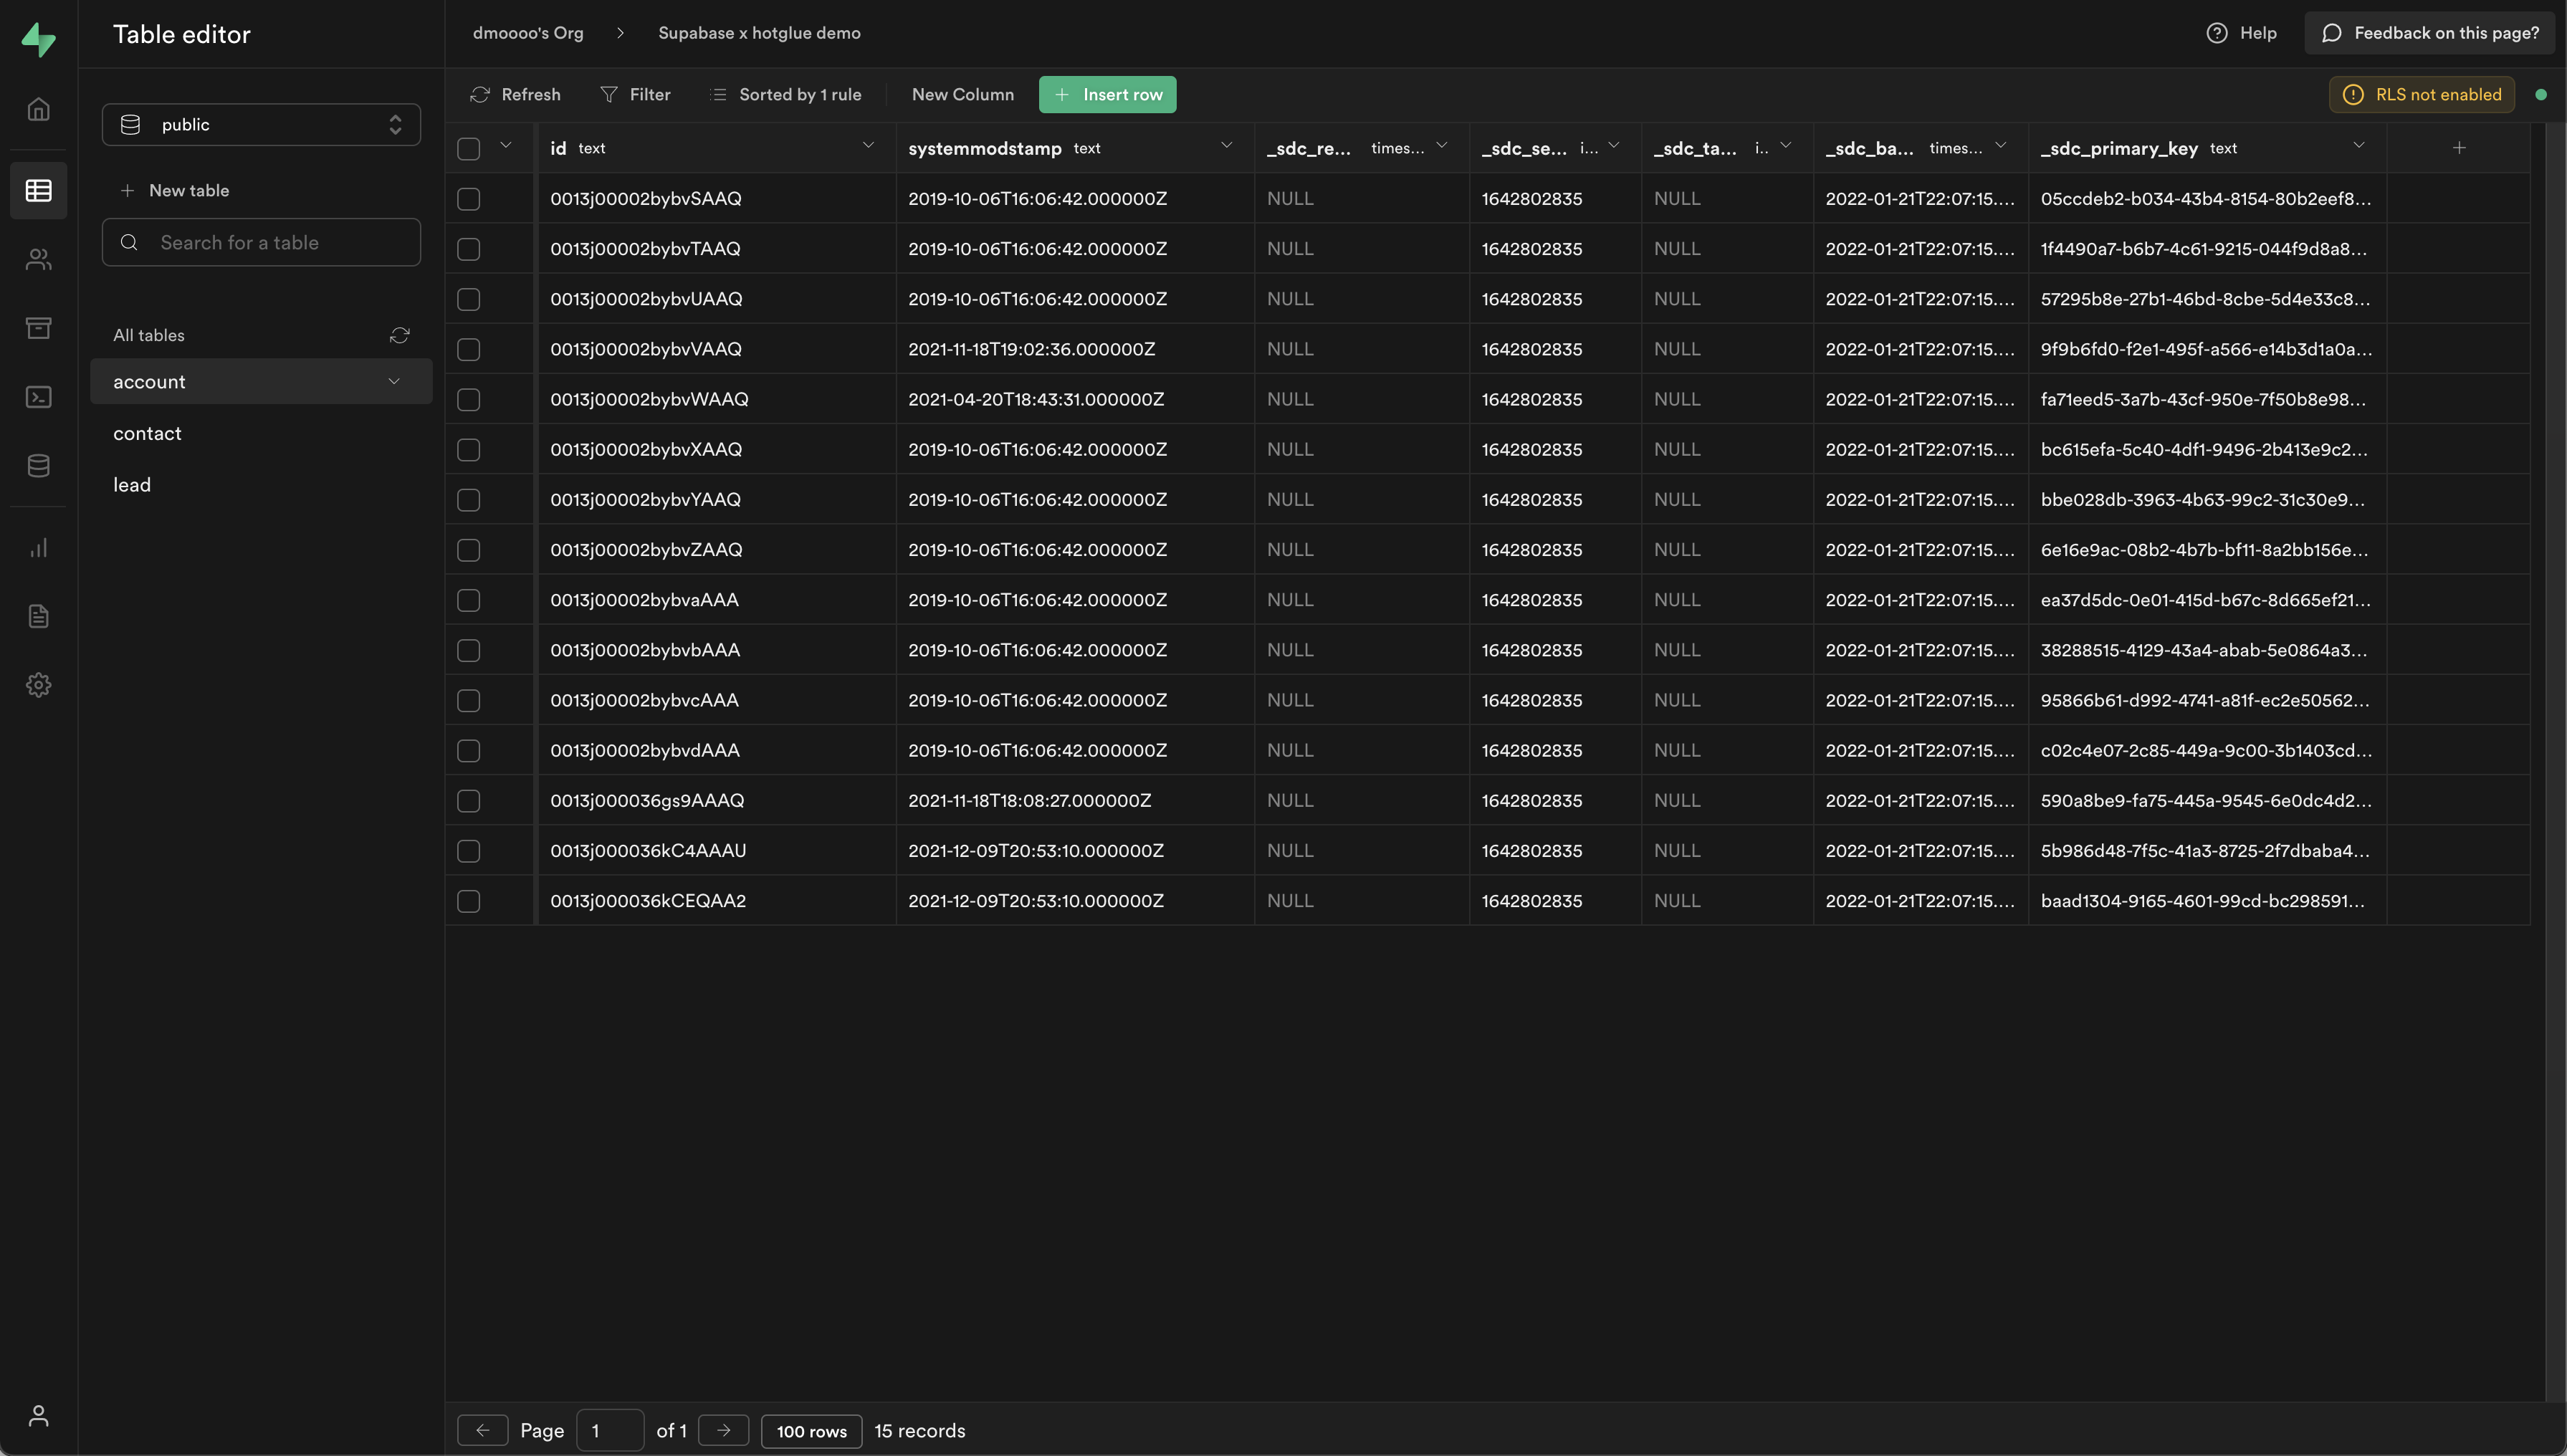Click the New Column button

coord(962,95)
